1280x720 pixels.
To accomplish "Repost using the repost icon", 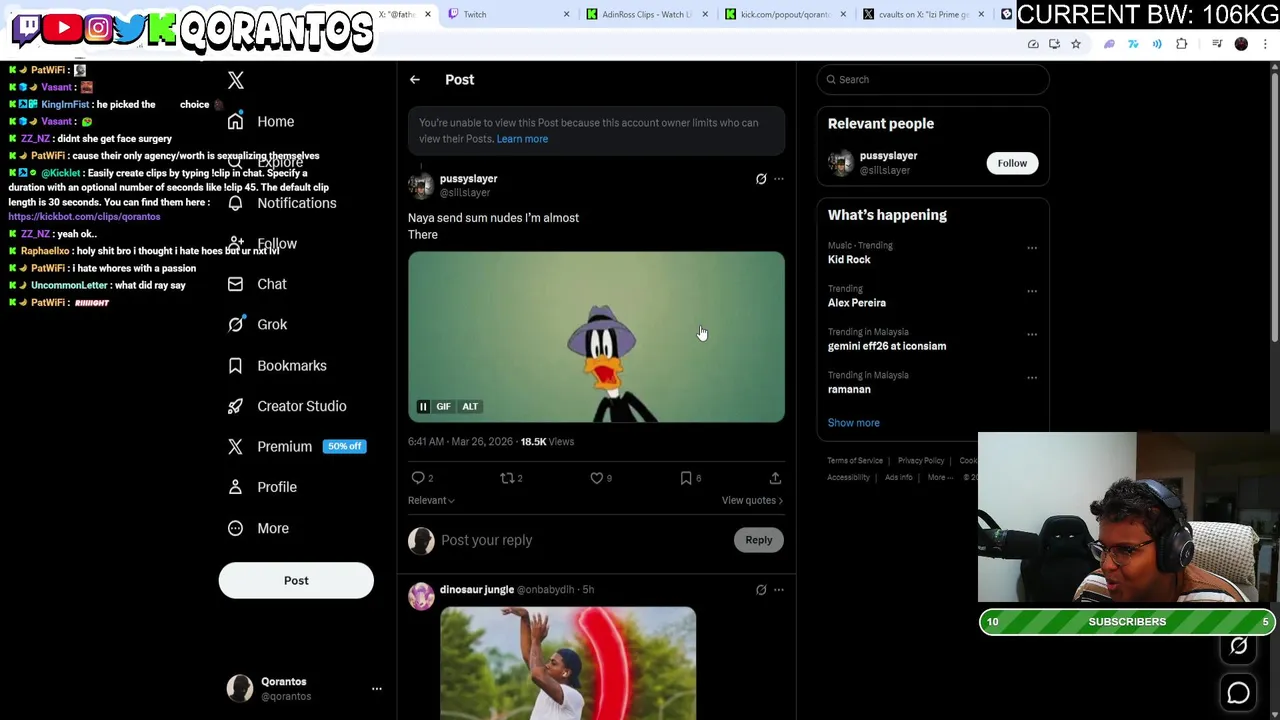I will pyautogui.click(x=507, y=478).
